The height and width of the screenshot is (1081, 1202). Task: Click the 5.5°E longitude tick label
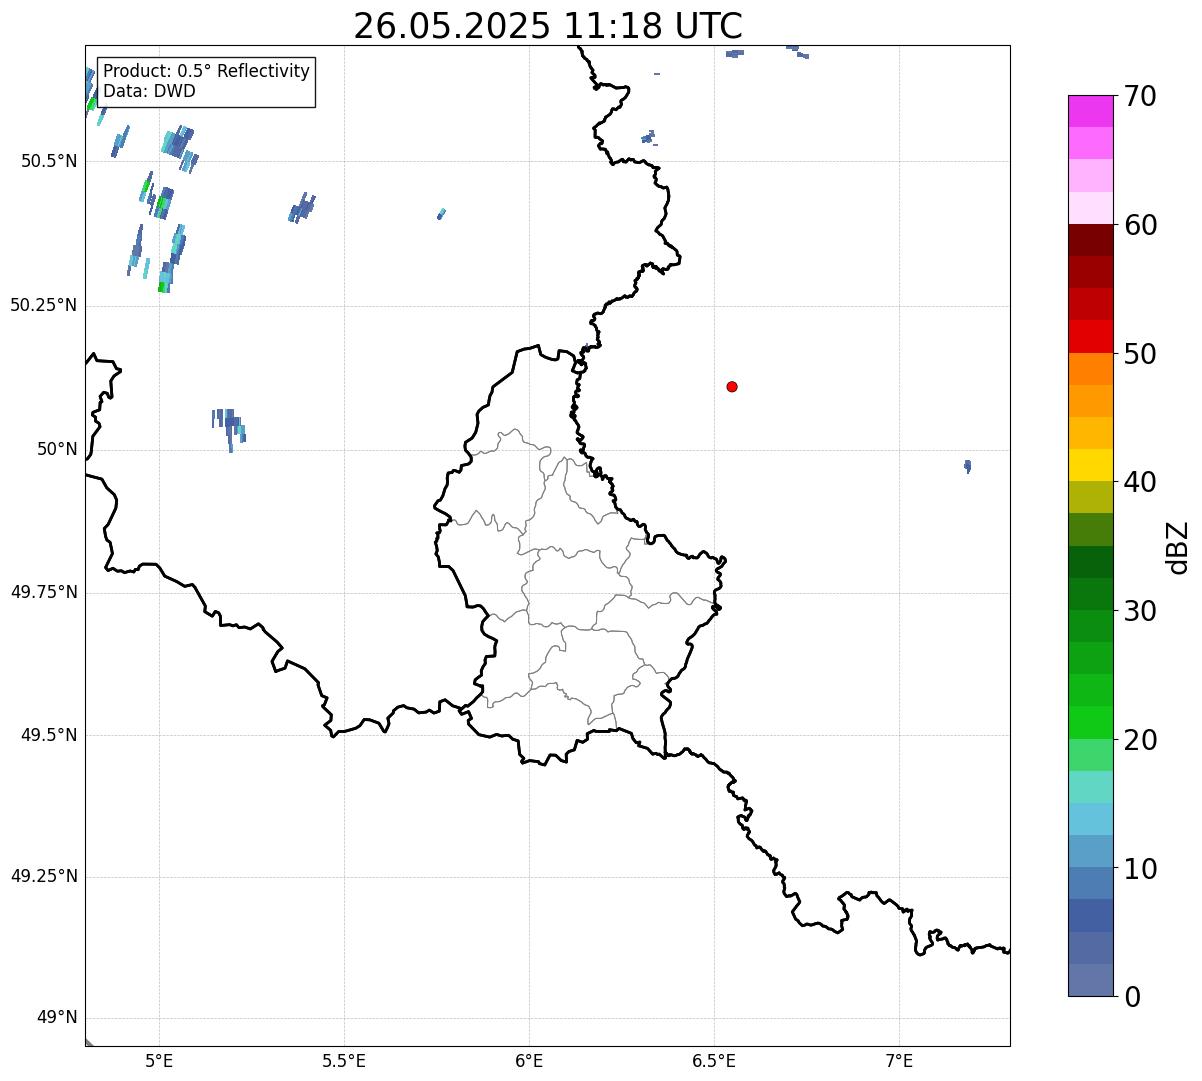(344, 1060)
